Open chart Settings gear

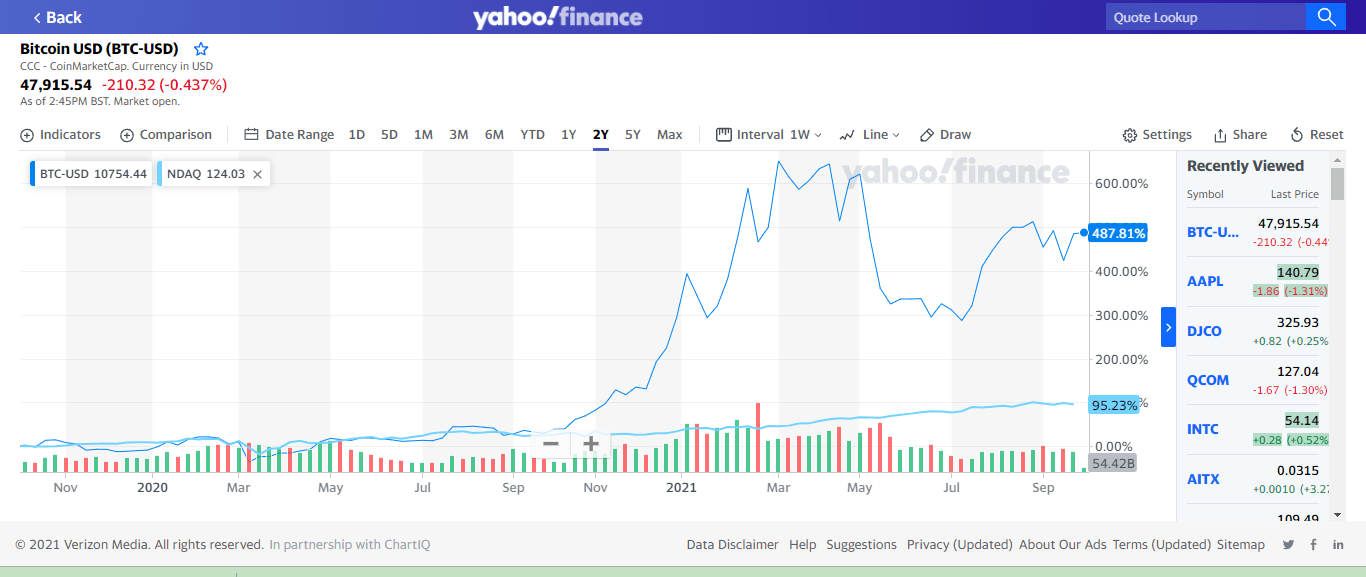pyautogui.click(x=1157, y=135)
